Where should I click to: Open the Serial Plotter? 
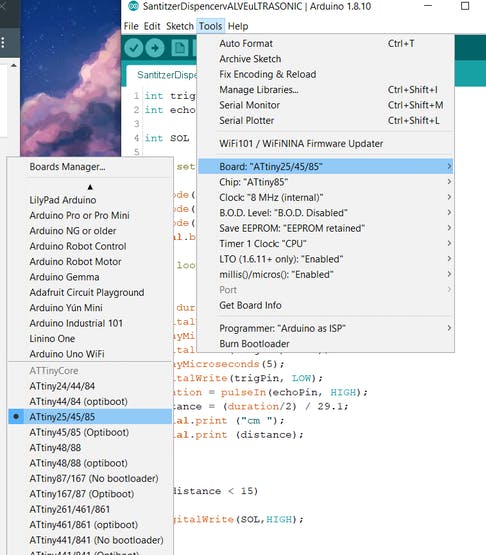click(325, 120)
